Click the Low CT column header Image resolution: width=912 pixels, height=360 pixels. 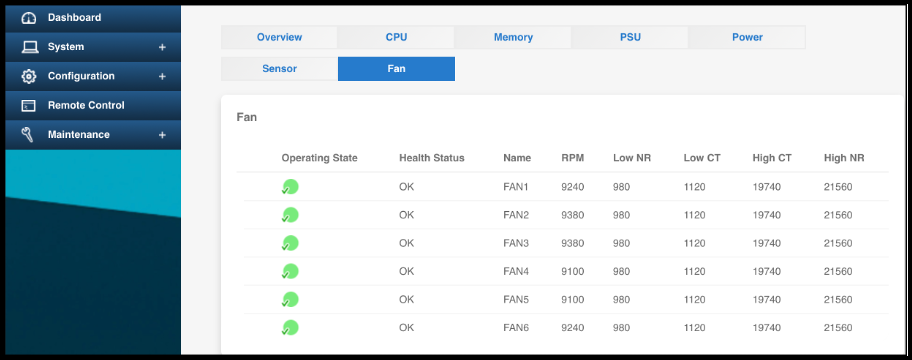[702, 158]
